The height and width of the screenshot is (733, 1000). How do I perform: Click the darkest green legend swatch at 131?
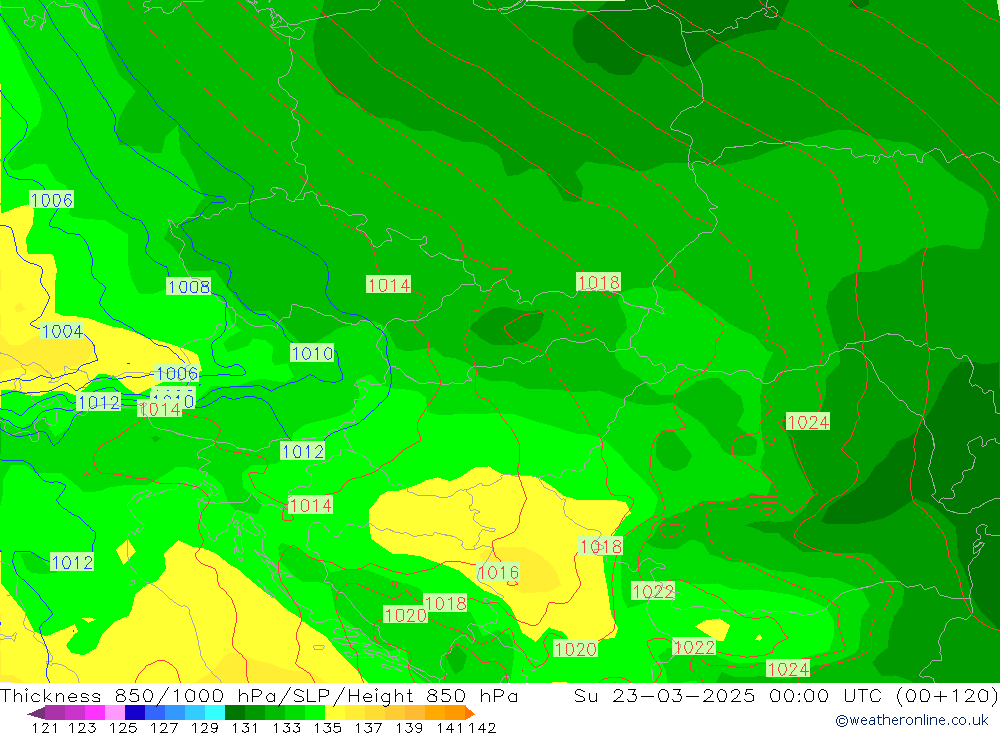(x=235, y=713)
